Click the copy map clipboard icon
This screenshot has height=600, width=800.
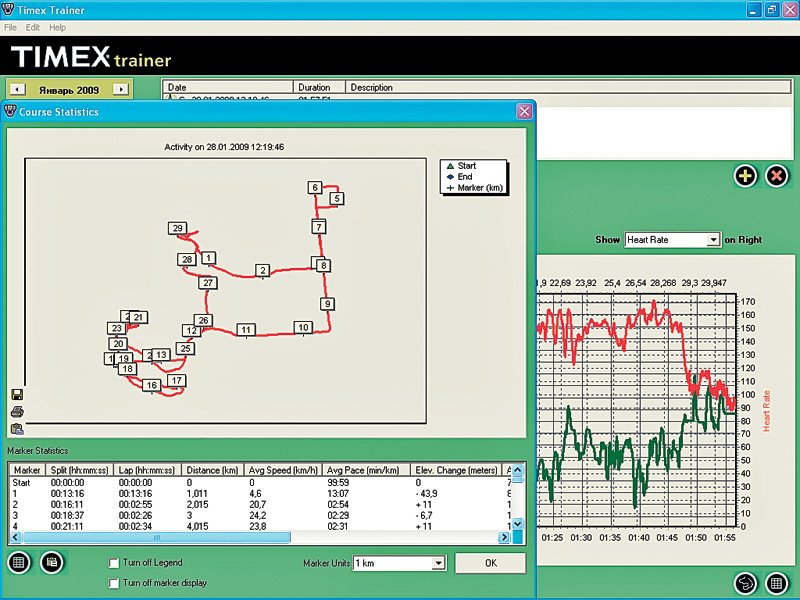(17, 429)
